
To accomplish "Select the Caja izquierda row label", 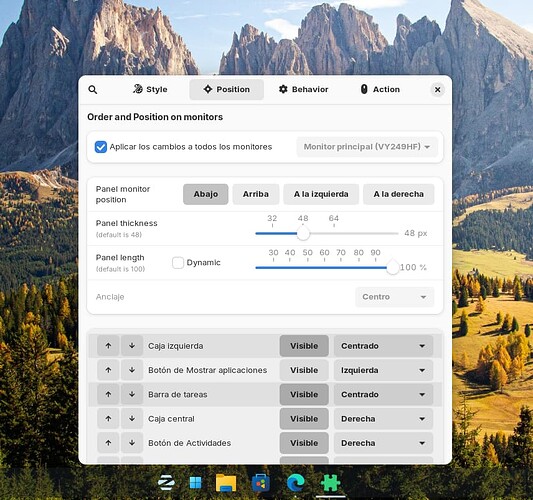I will (x=175, y=346).
